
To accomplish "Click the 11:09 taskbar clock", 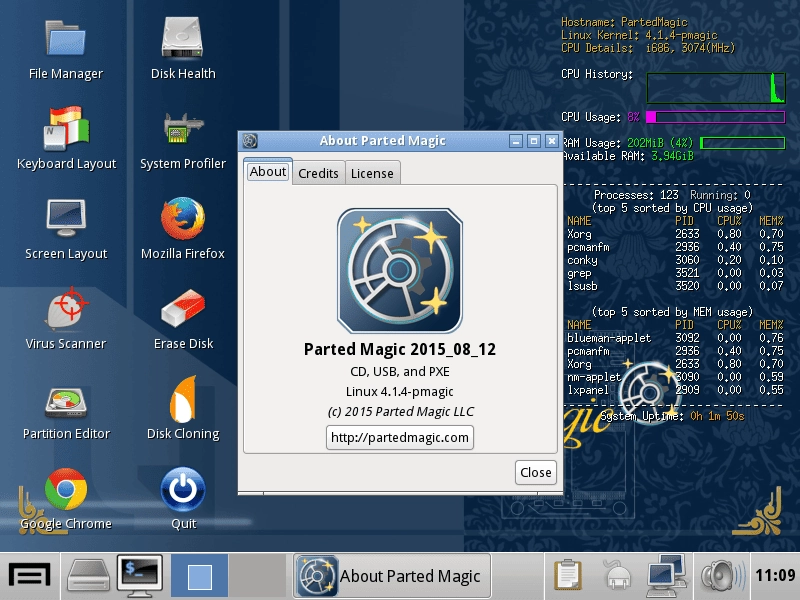I will (775, 576).
